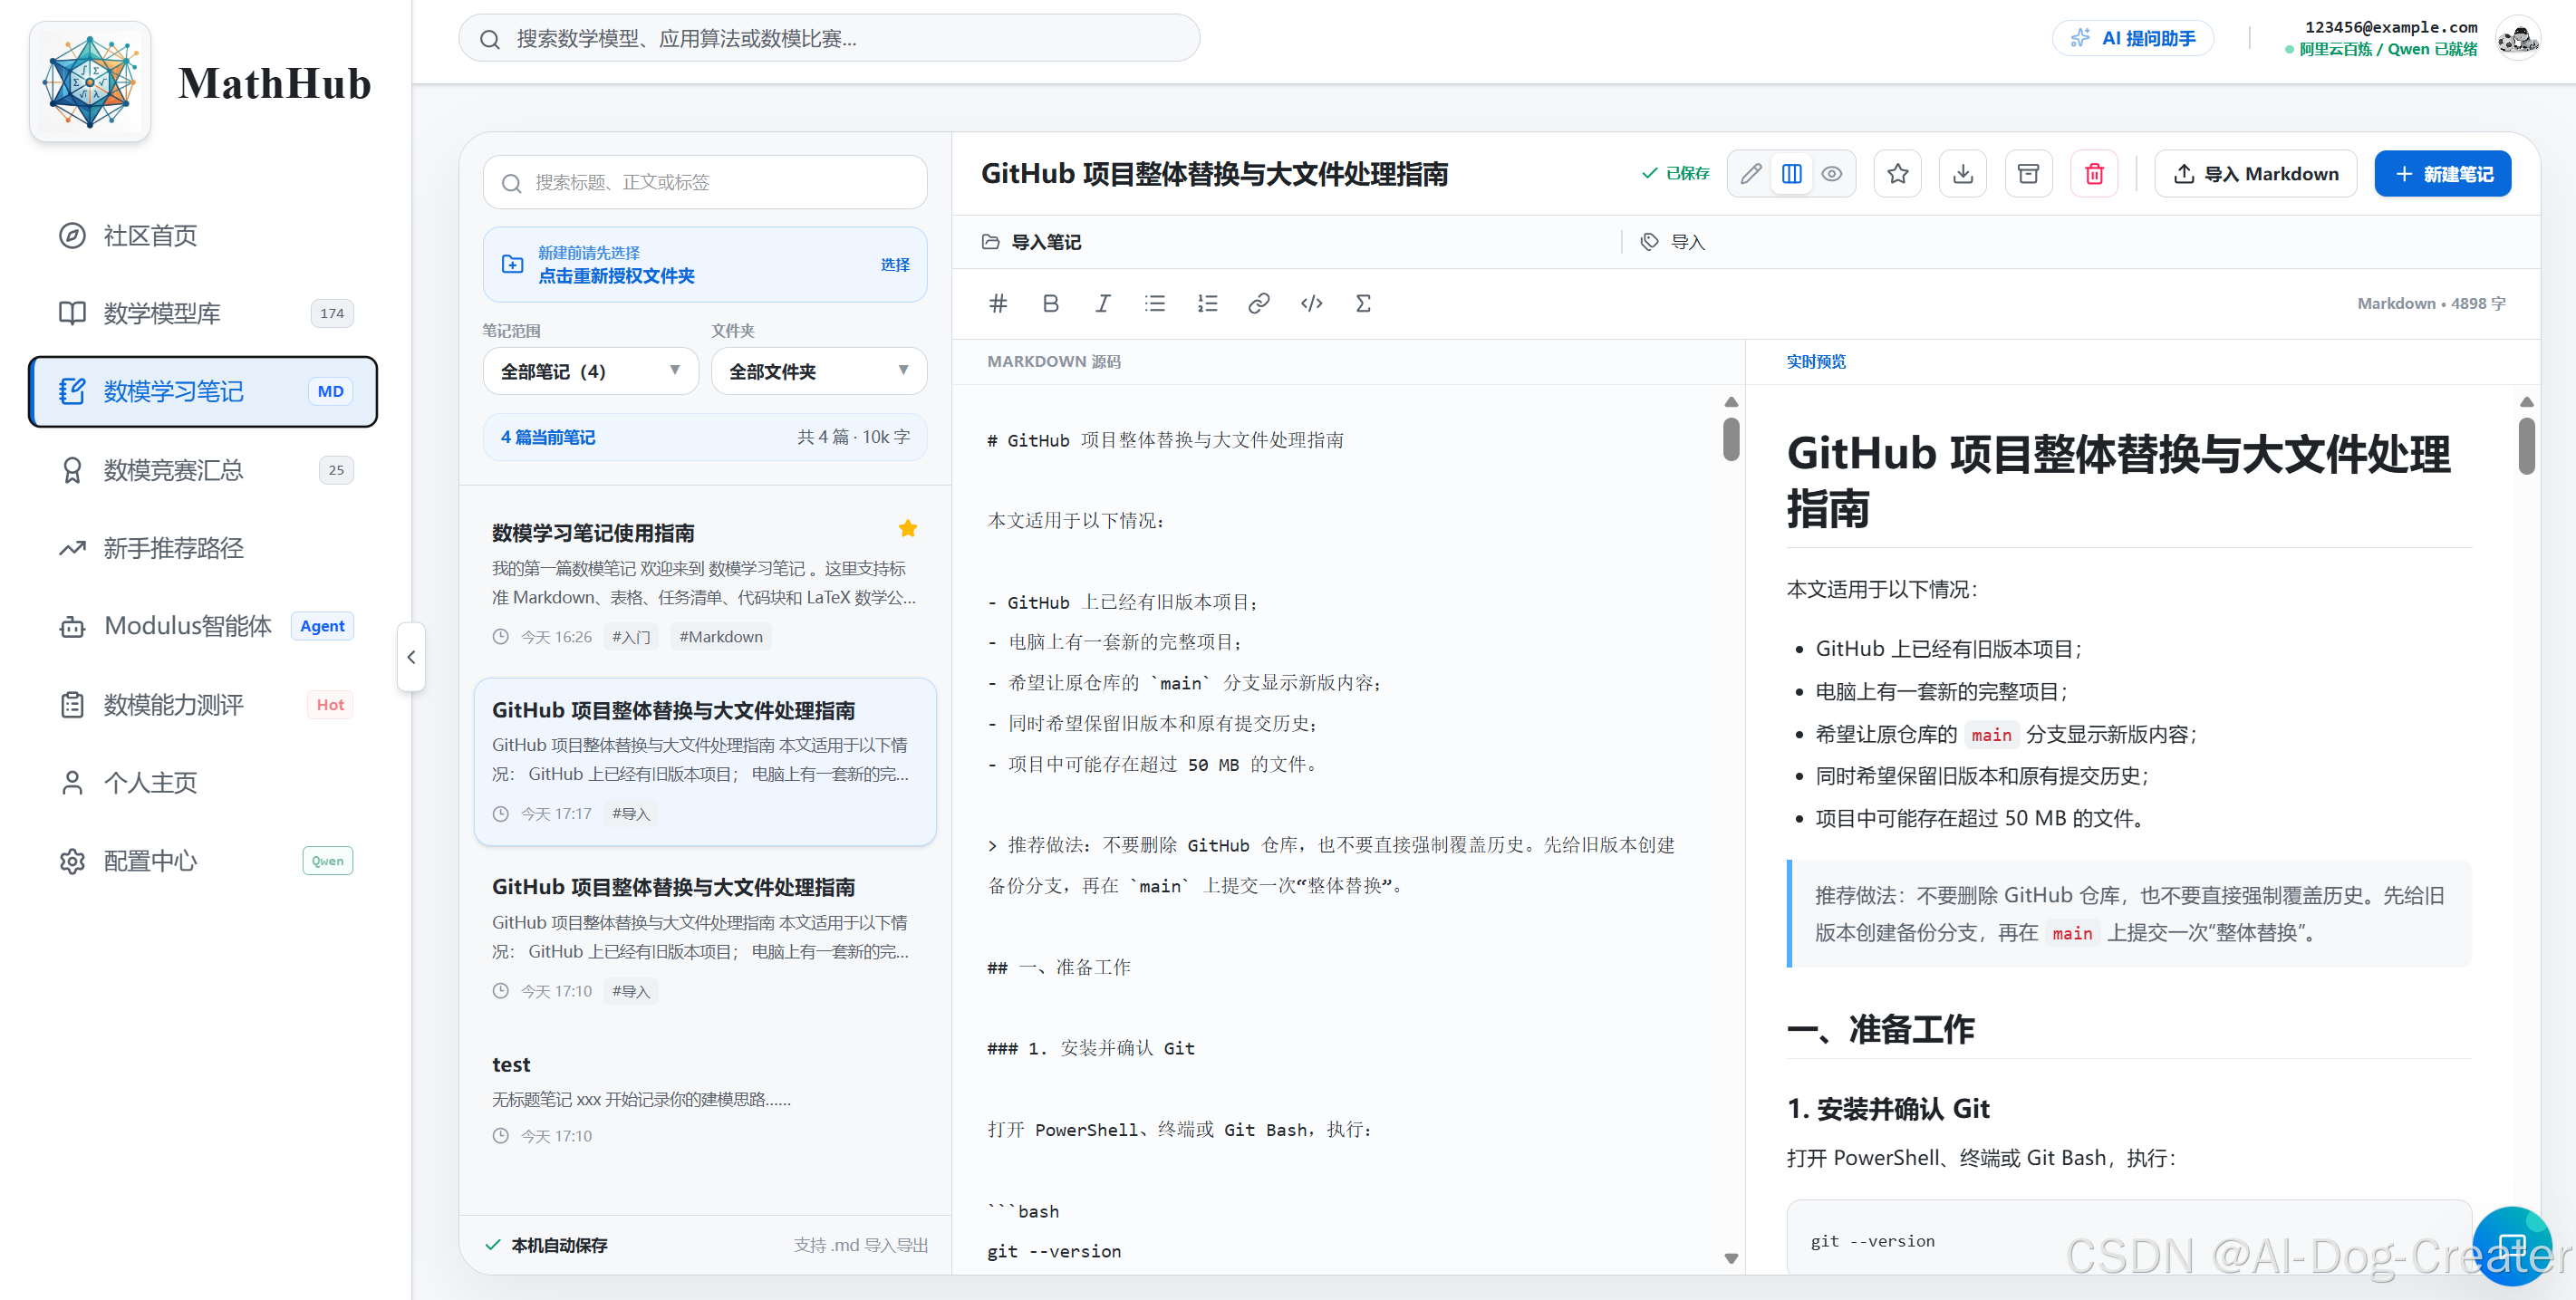Click the MathHub logo image
2576x1300 pixels.
pyautogui.click(x=90, y=82)
